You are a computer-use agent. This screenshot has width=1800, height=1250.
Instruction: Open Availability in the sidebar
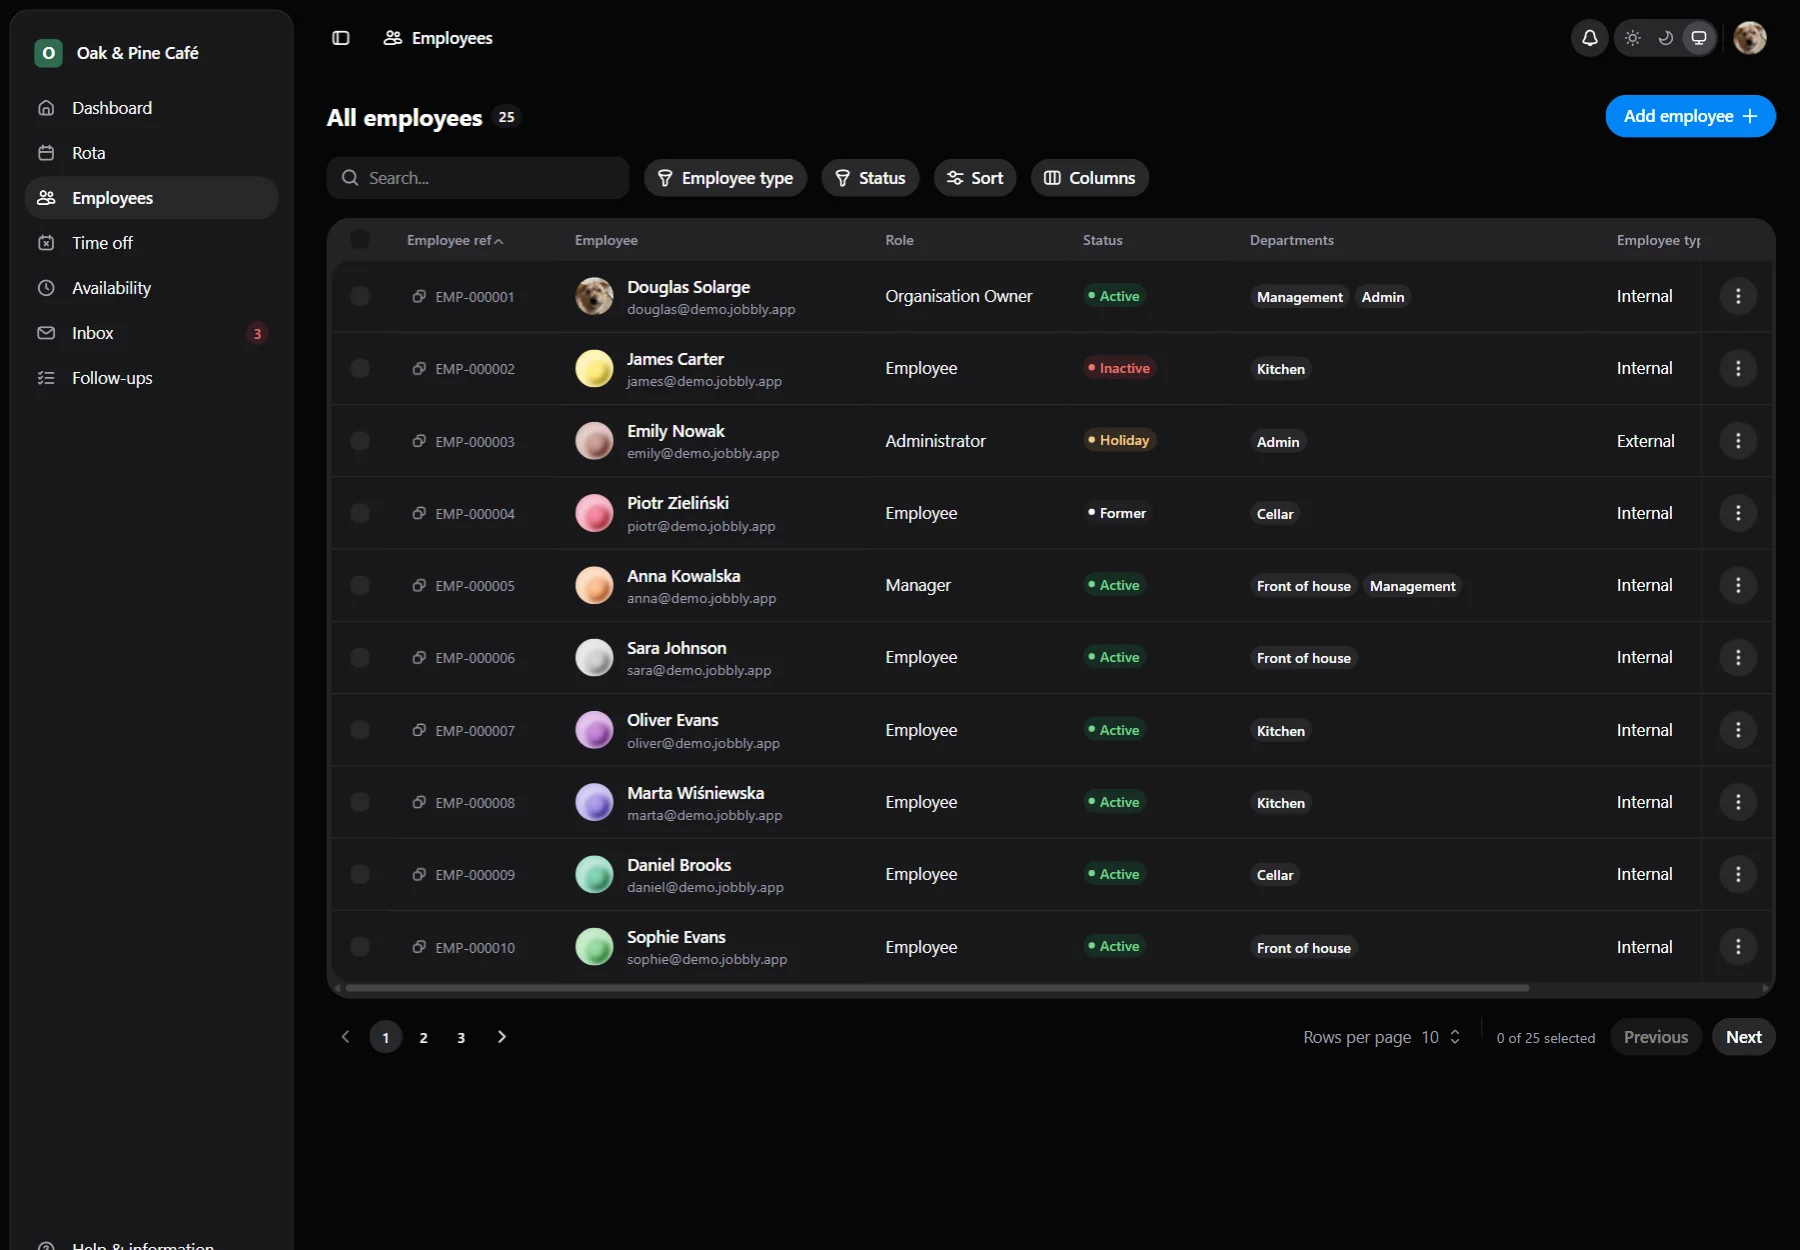tap(151, 288)
